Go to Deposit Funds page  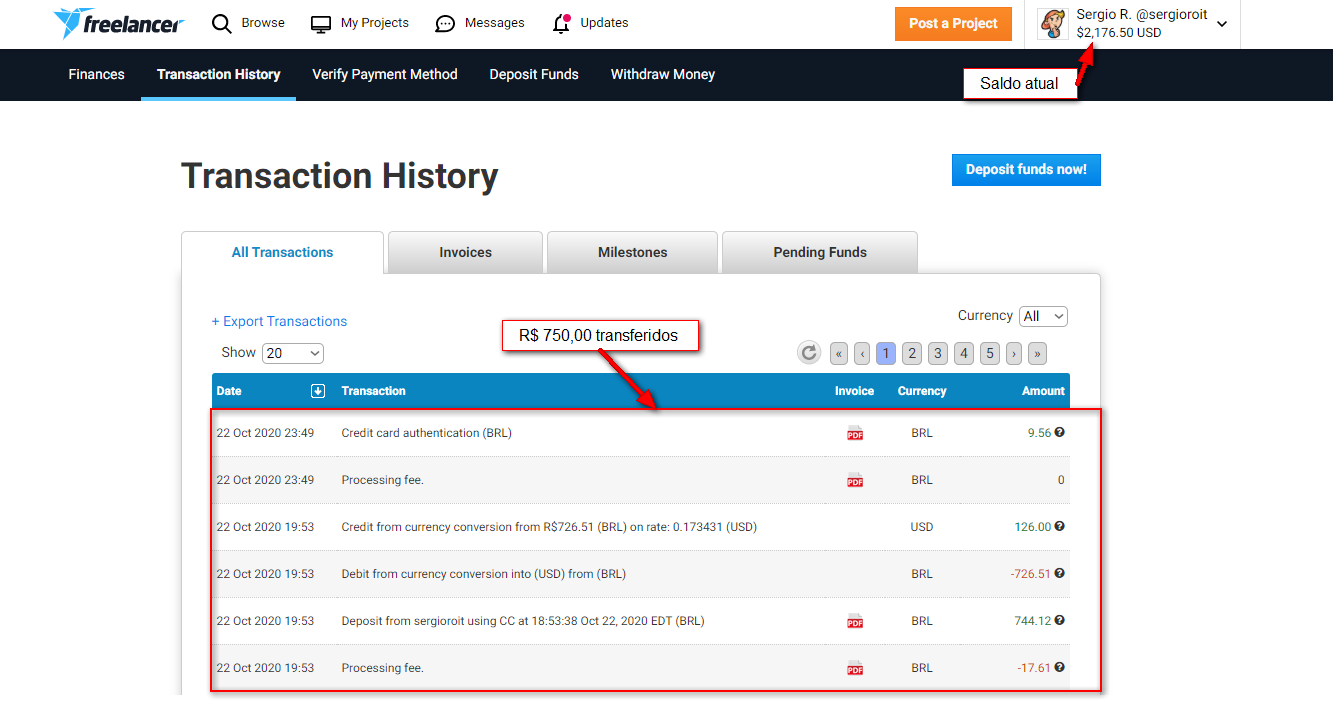(534, 74)
